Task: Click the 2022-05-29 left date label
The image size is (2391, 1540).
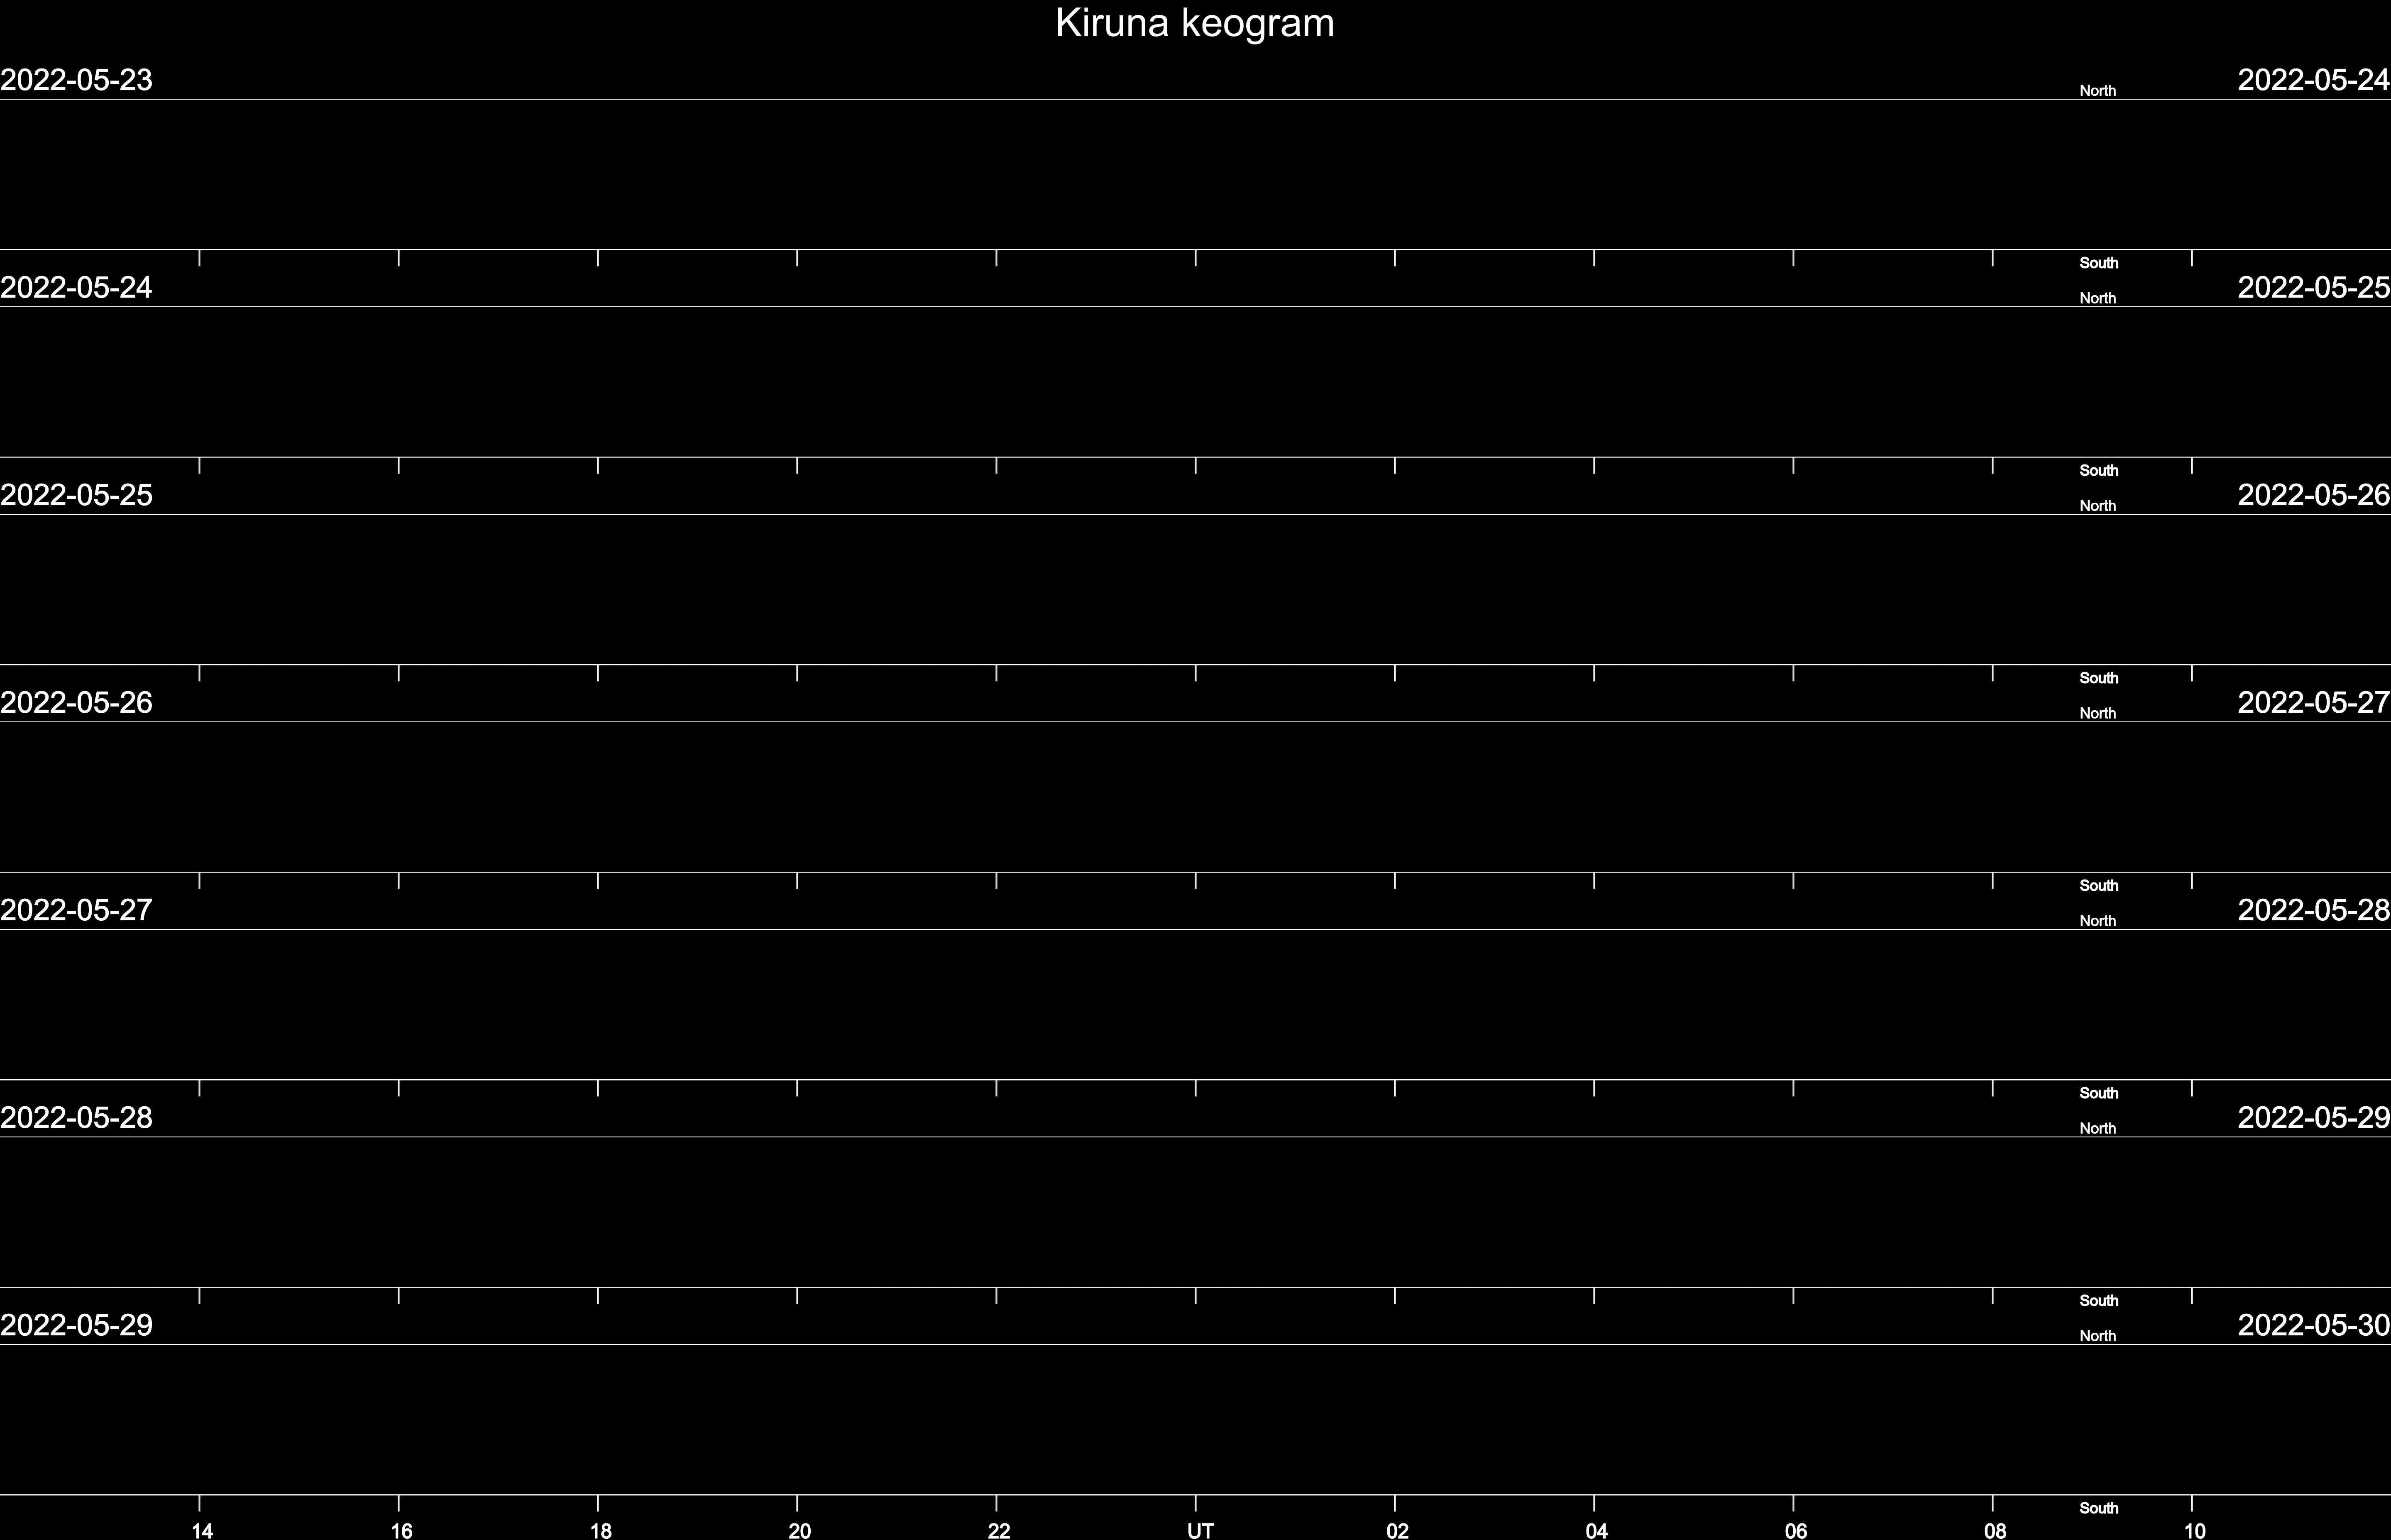Action: (x=77, y=1325)
